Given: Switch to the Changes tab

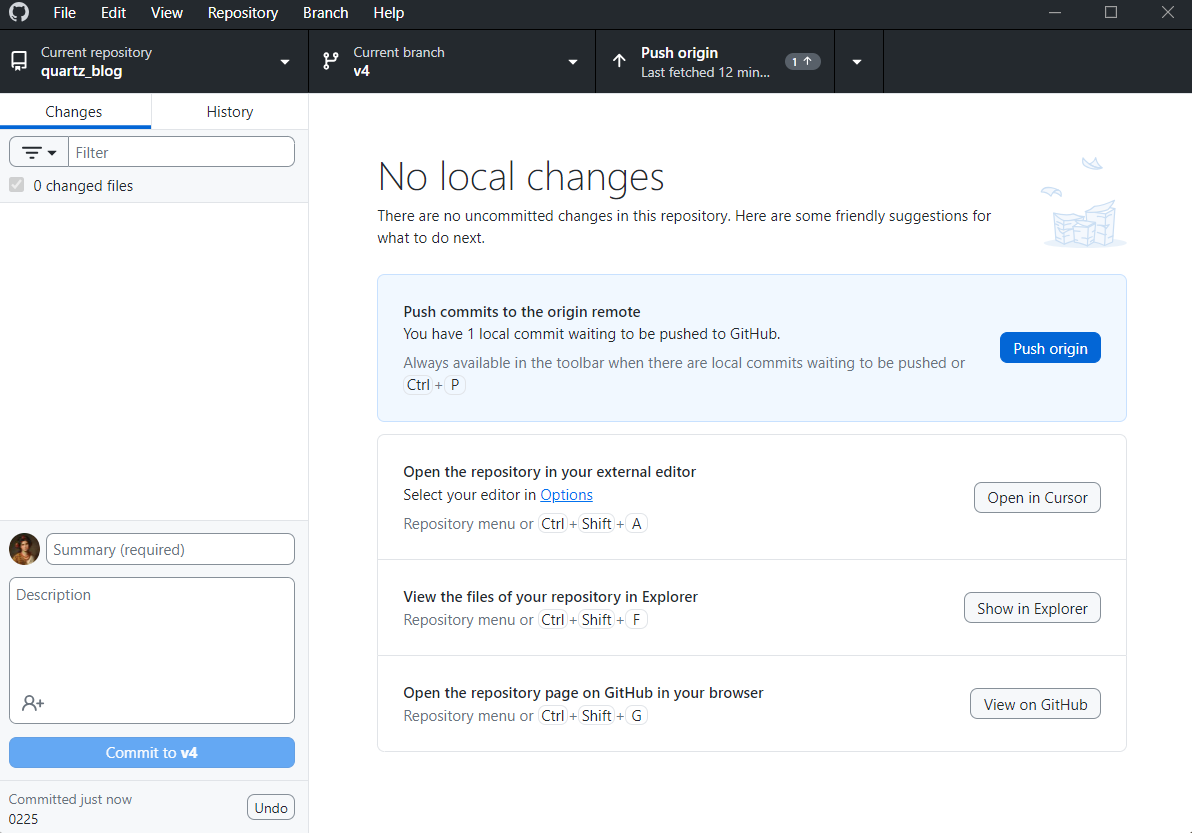Looking at the screenshot, I should [x=74, y=112].
